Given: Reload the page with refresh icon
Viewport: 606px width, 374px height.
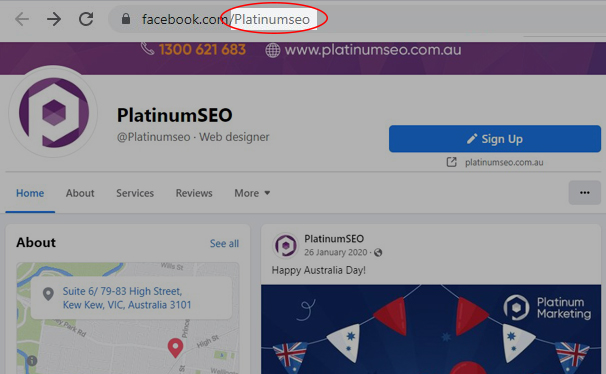Looking at the screenshot, I should [x=86, y=19].
